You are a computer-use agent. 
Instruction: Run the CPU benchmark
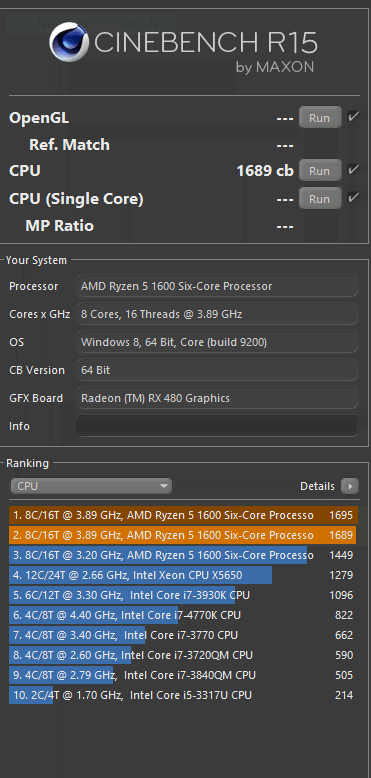click(320, 170)
